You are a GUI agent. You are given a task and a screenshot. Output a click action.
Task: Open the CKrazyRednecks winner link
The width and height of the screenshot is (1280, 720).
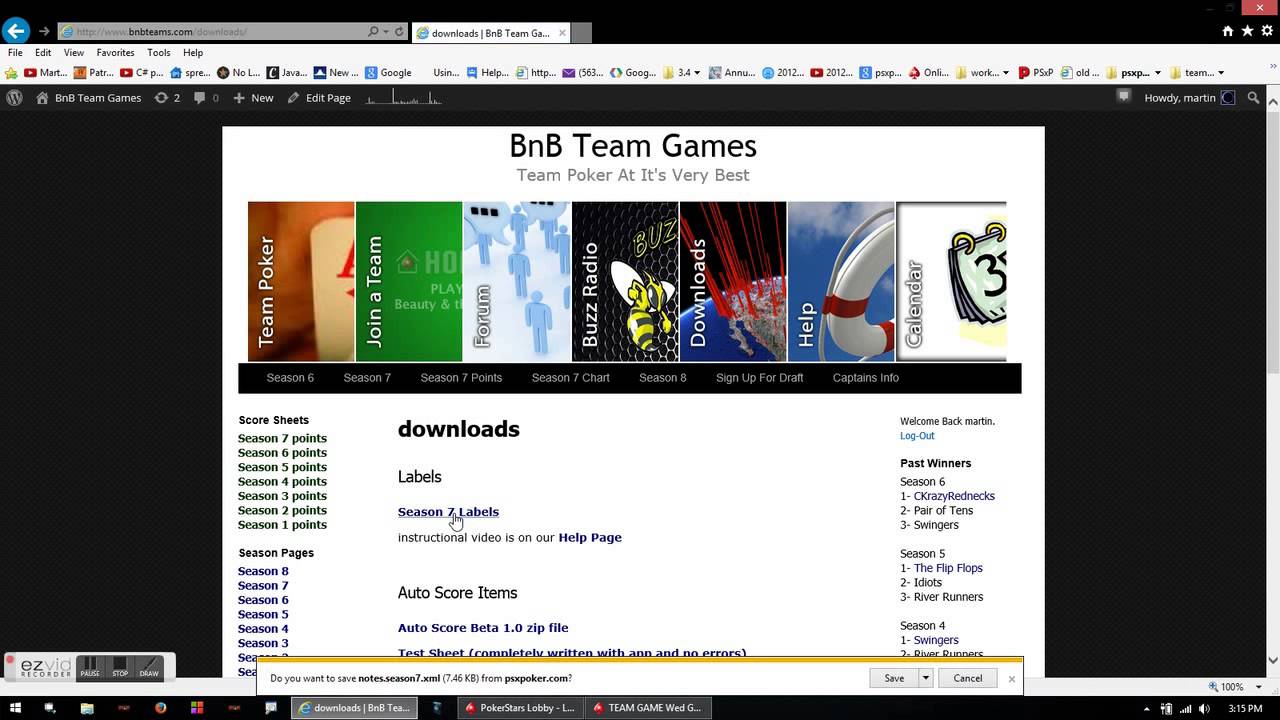pos(954,496)
